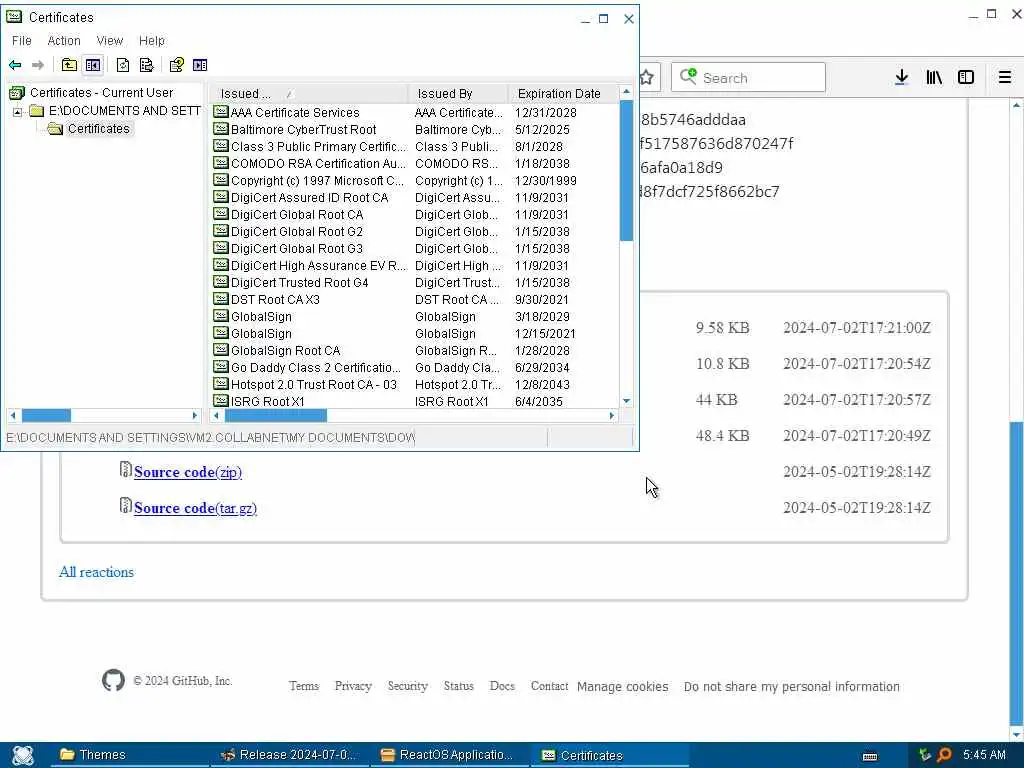Click the certificate list vertical scrollbar thumb
This screenshot has height=768, width=1024.
coord(626,170)
